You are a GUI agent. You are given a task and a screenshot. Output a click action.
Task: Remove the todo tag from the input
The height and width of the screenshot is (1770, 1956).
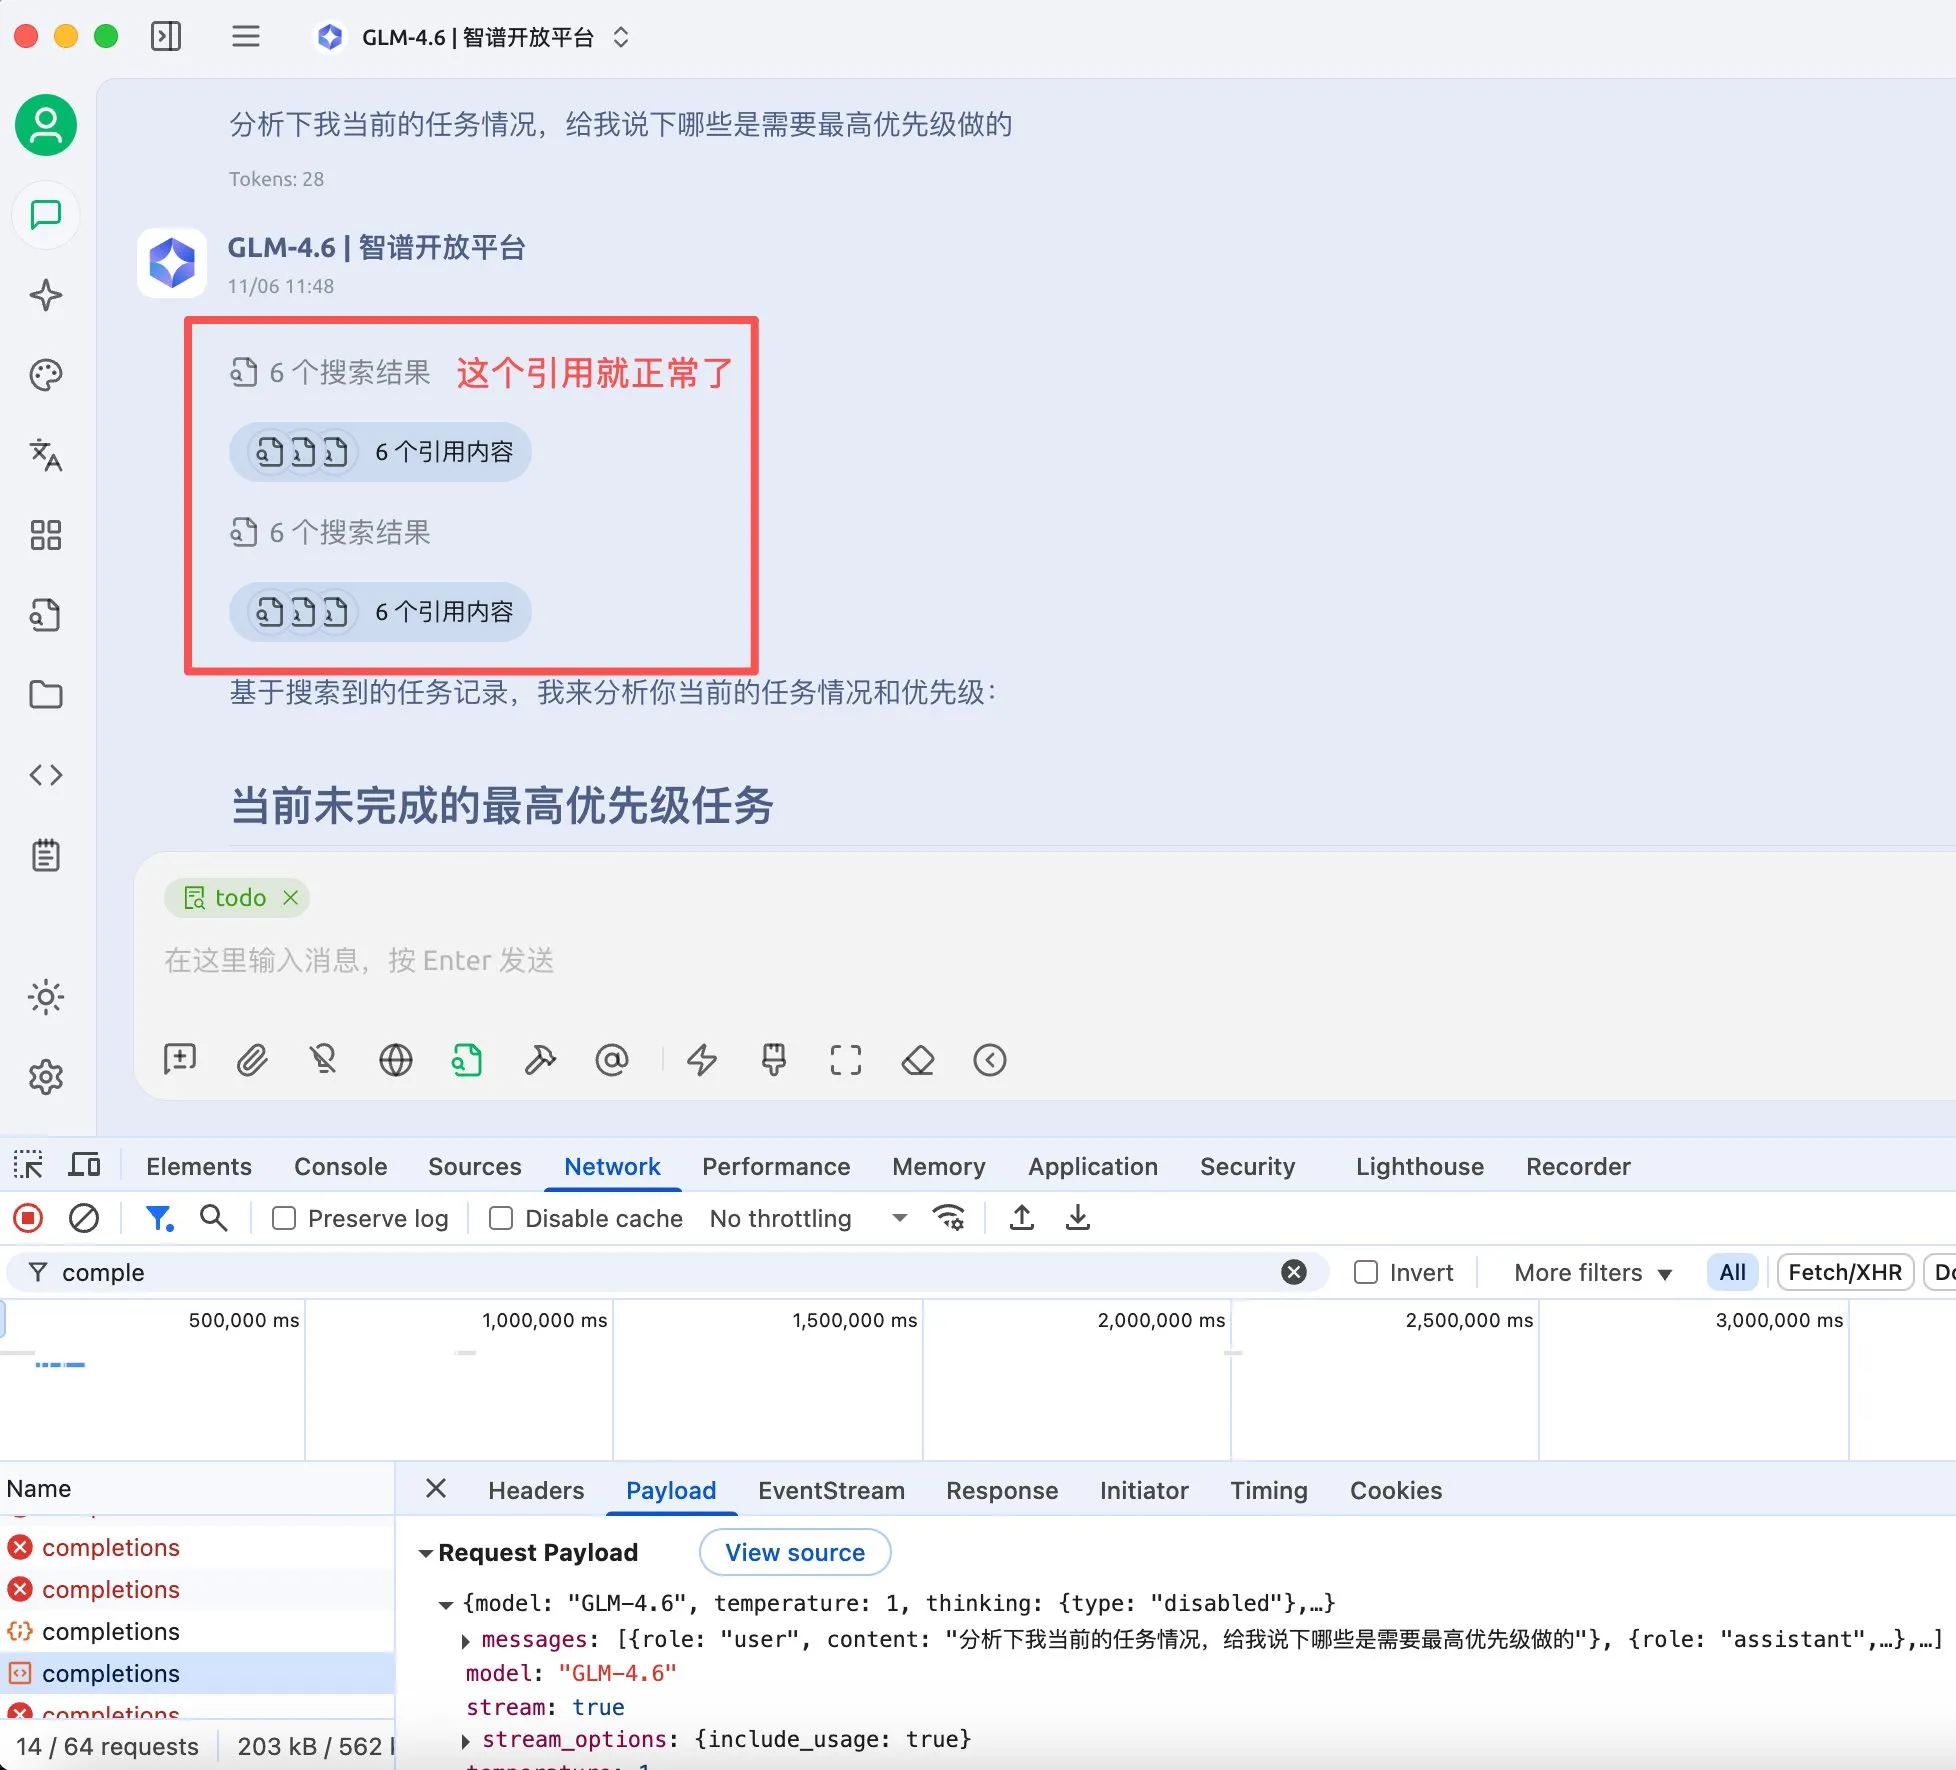pyautogui.click(x=290, y=897)
